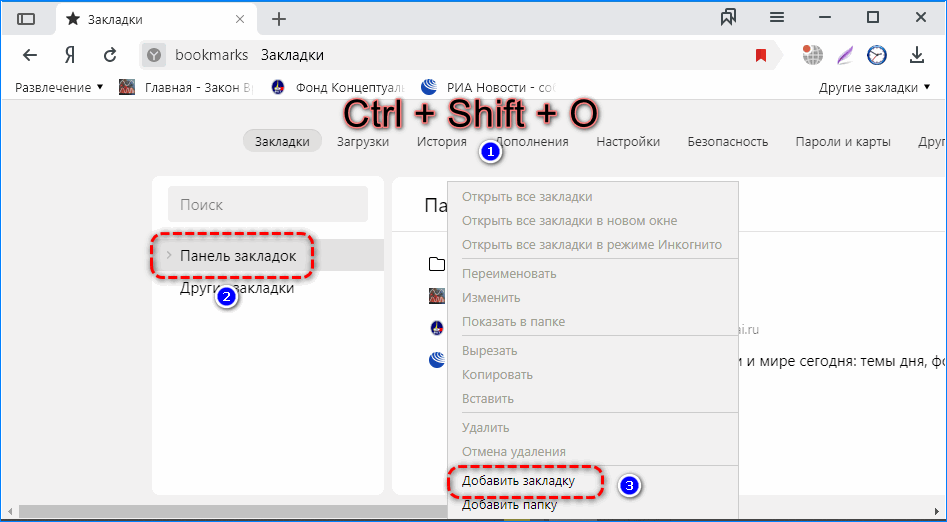
Task: Choose Добавить закладку in context menu
Action: (518, 481)
